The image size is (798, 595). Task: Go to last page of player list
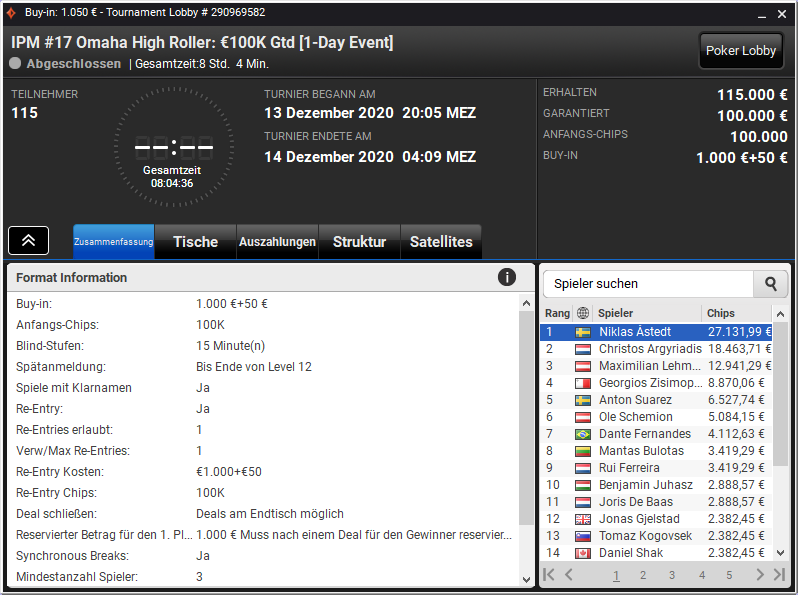click(779, 575)
